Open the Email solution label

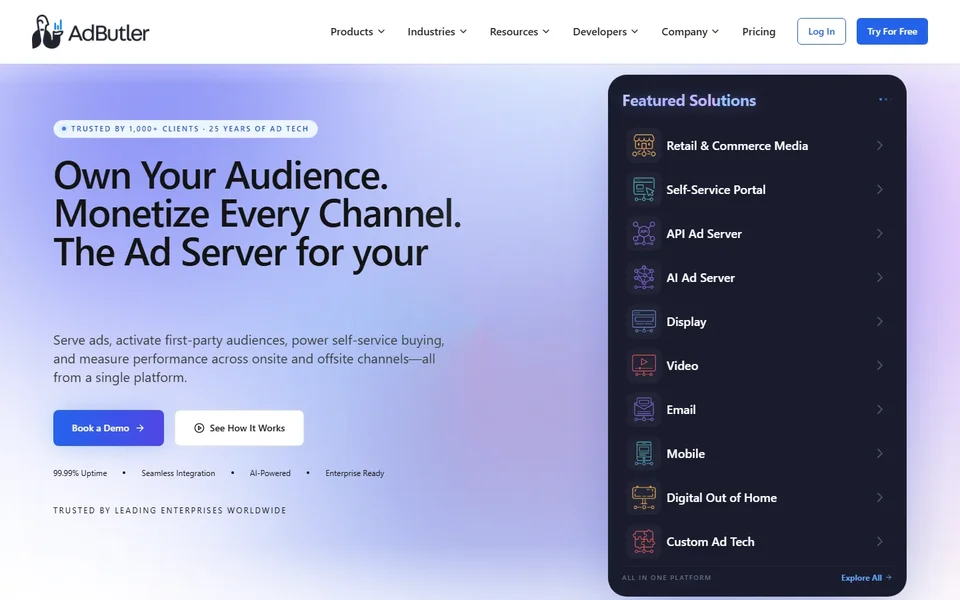click(x=681, y=410)
